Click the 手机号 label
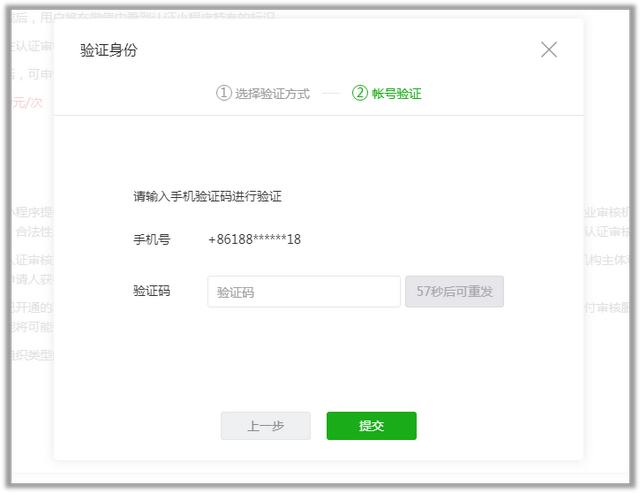640x493 pixels. 151,240
